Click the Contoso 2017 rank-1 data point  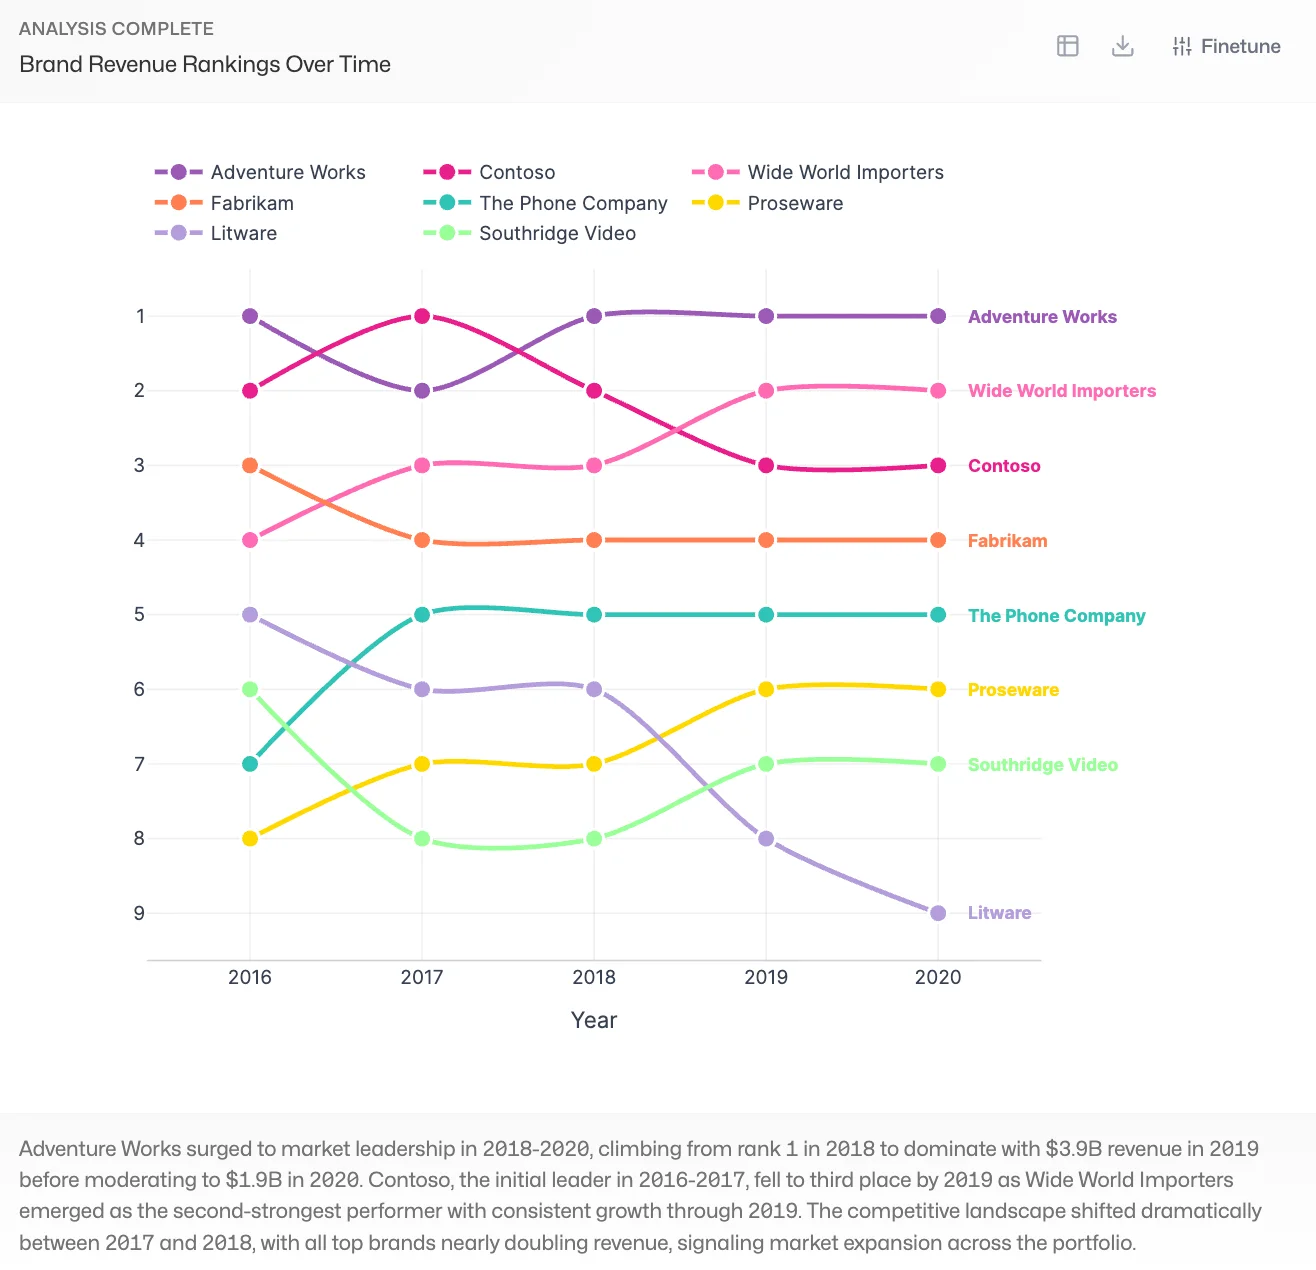(x=421, y=315)
